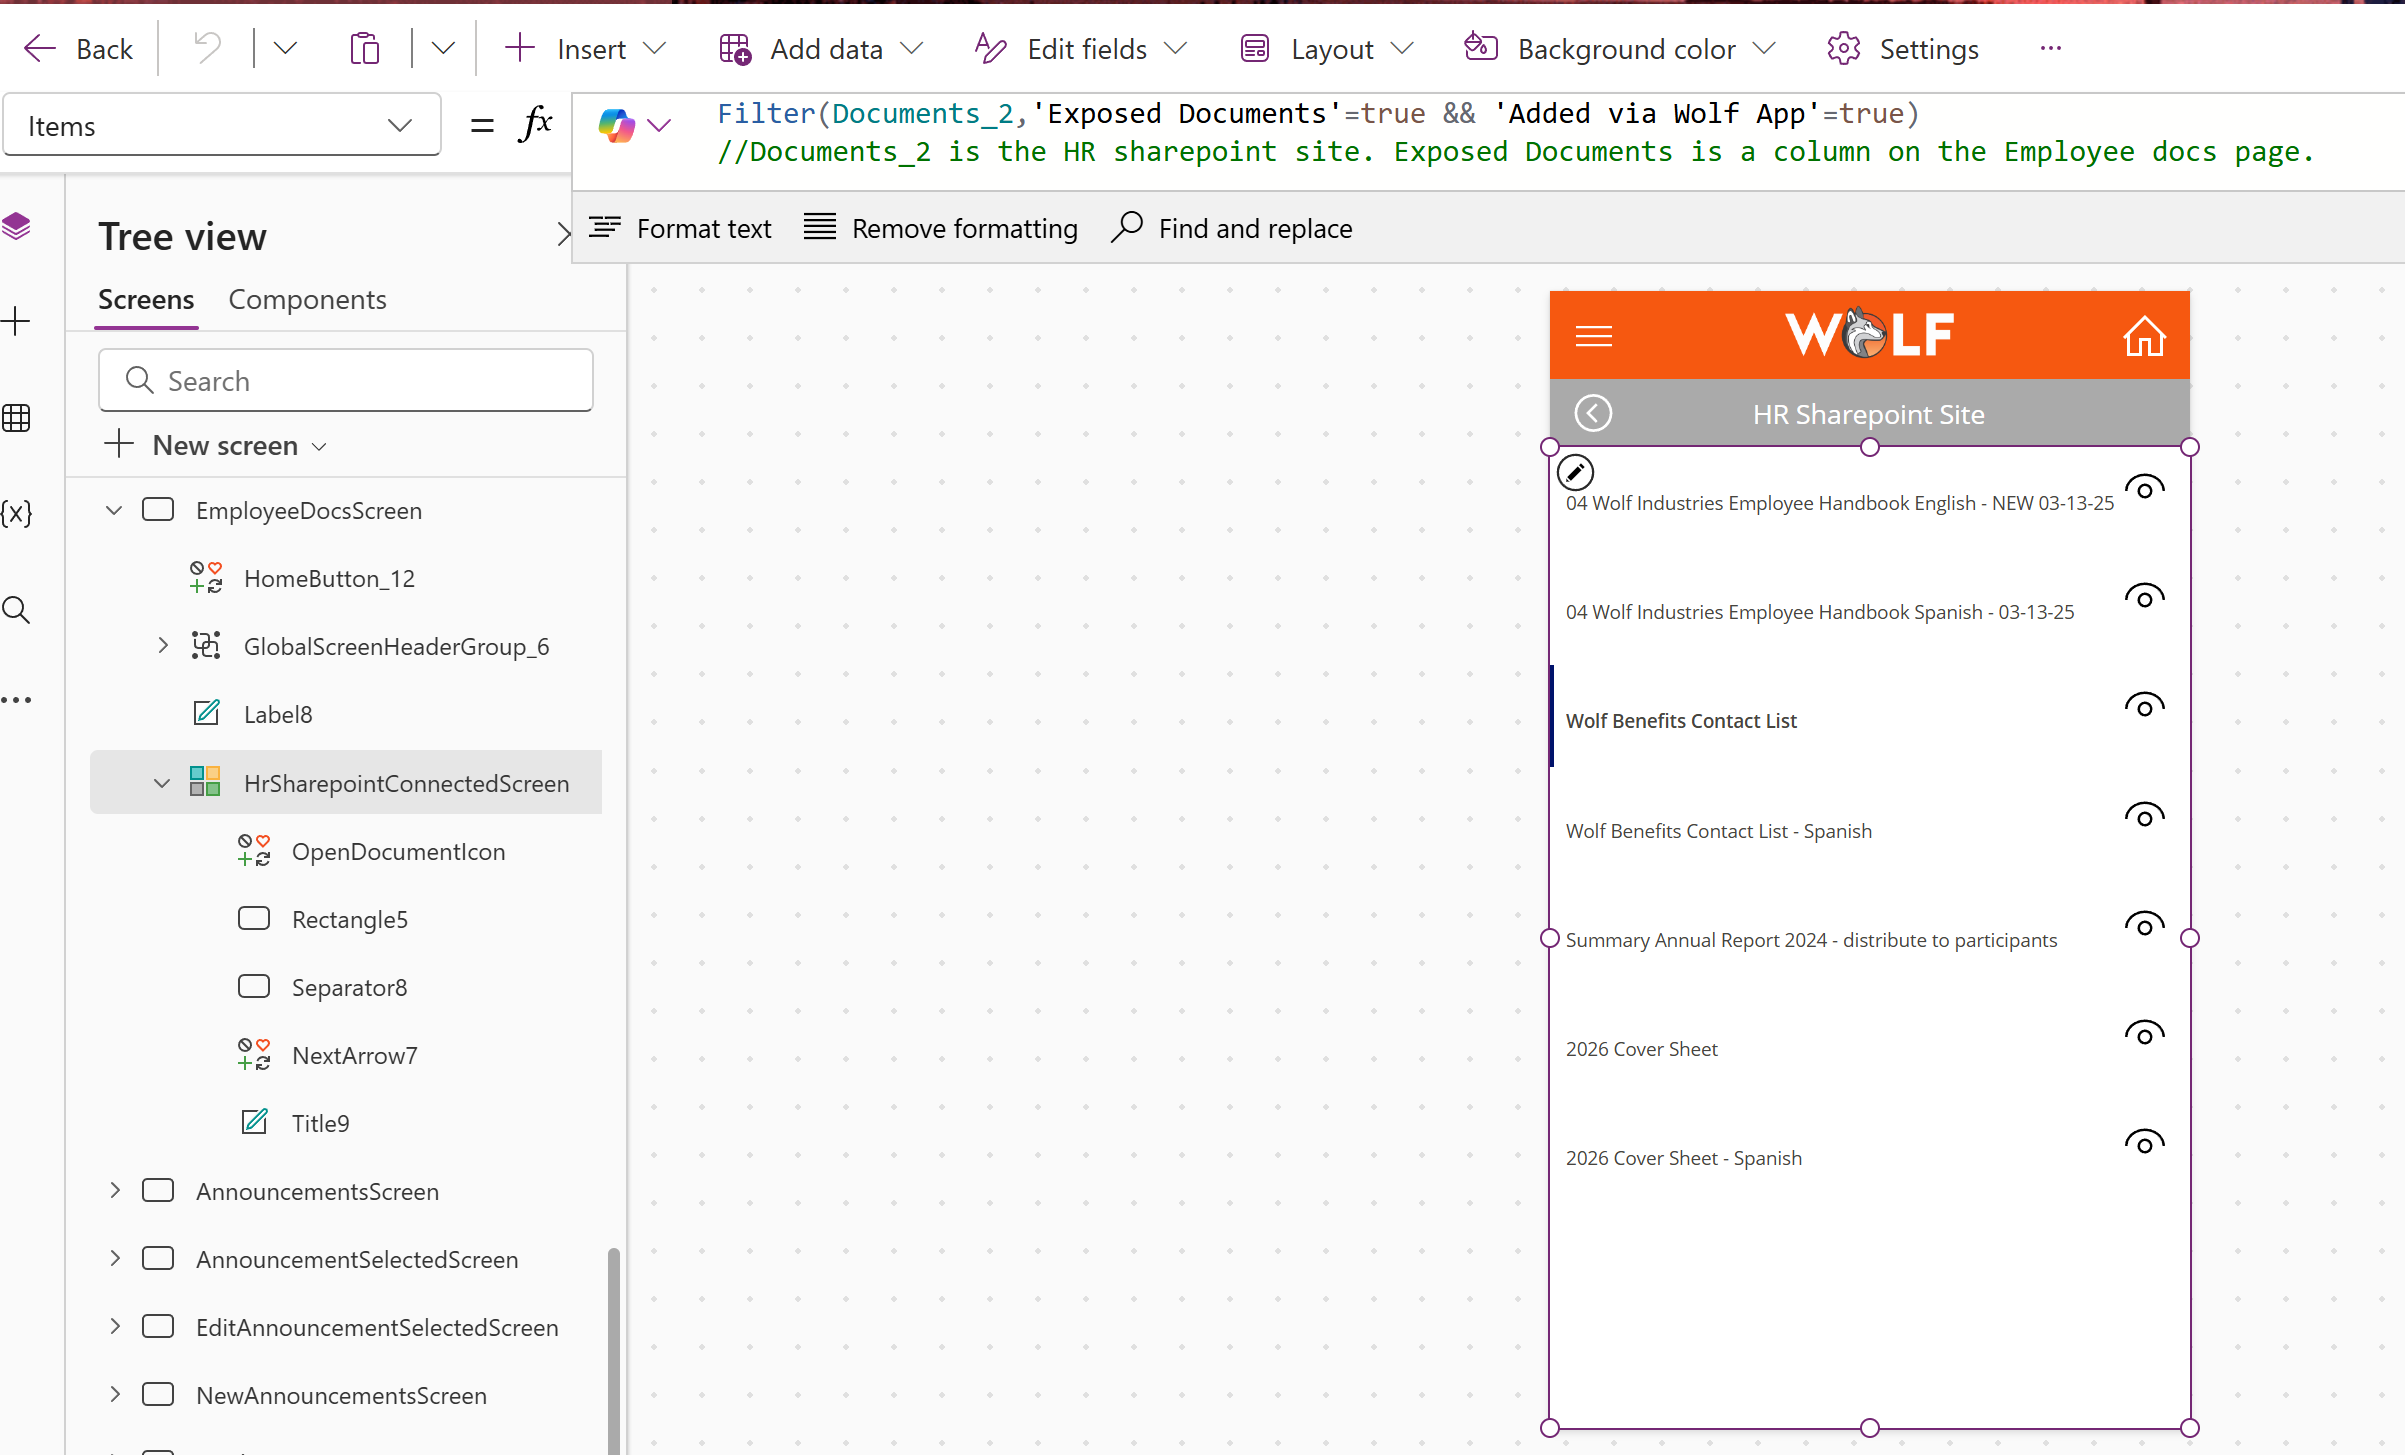Collapse the Tree view panel chevron
2405x1455 pixels.
563,235
